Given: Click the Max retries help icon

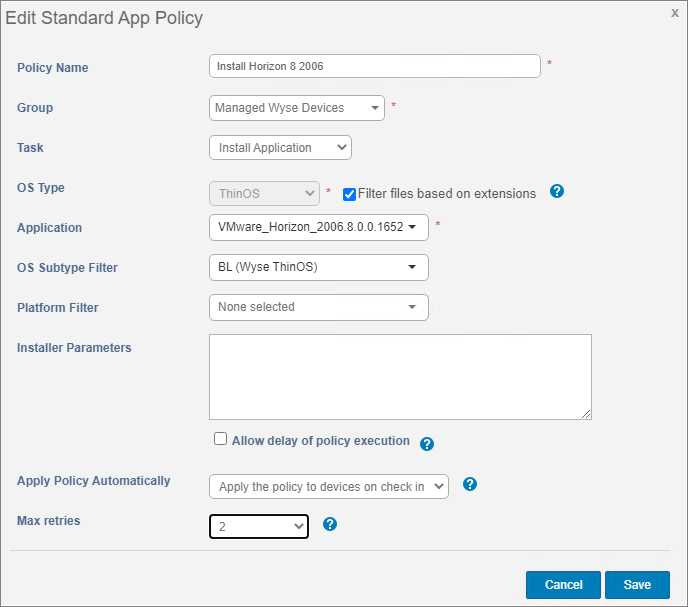Looking at the screenshot, I should (330, 524).
